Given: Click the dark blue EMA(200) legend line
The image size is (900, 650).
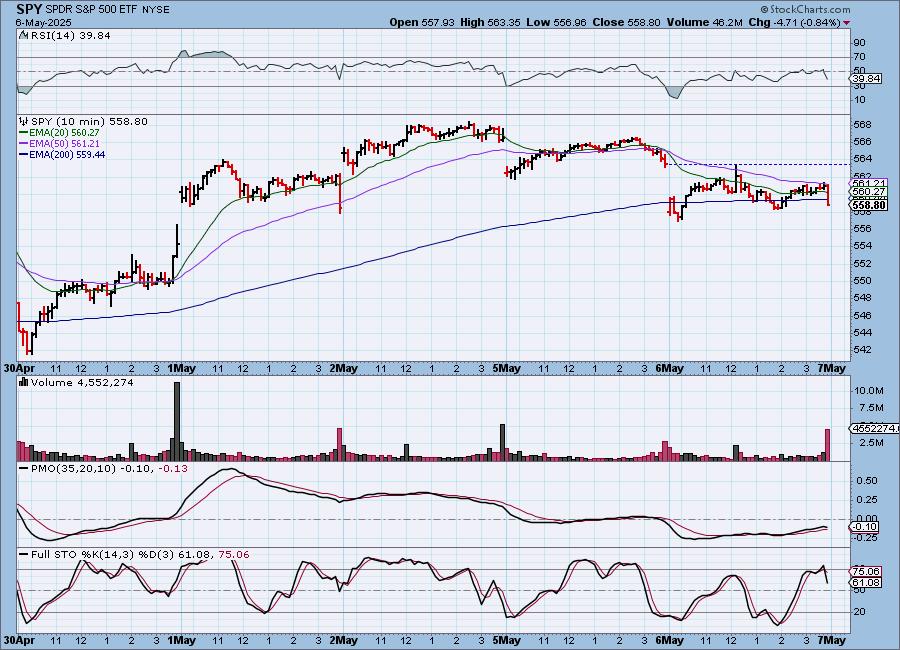Looking at the screenshot, I should click(x=24, y=154).
